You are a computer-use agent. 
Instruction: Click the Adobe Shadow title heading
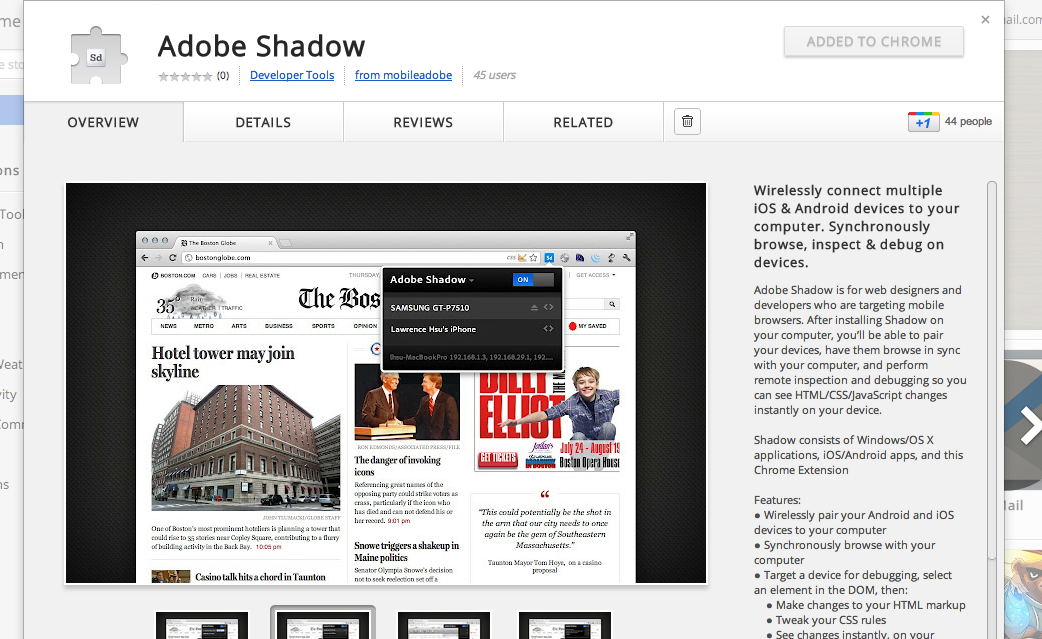(261, 46)
